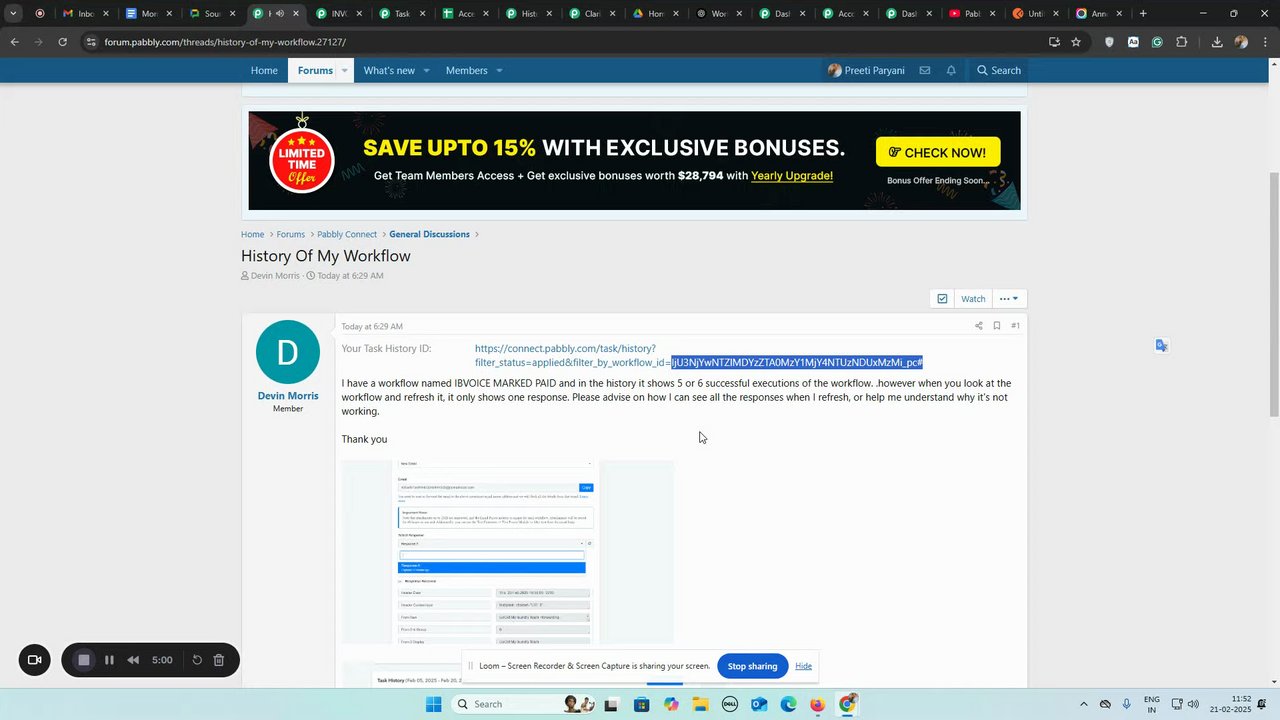Viewport: 1280px width, 720px height.
Task: Click the browser back arrow
Action: tap(14, 42)
